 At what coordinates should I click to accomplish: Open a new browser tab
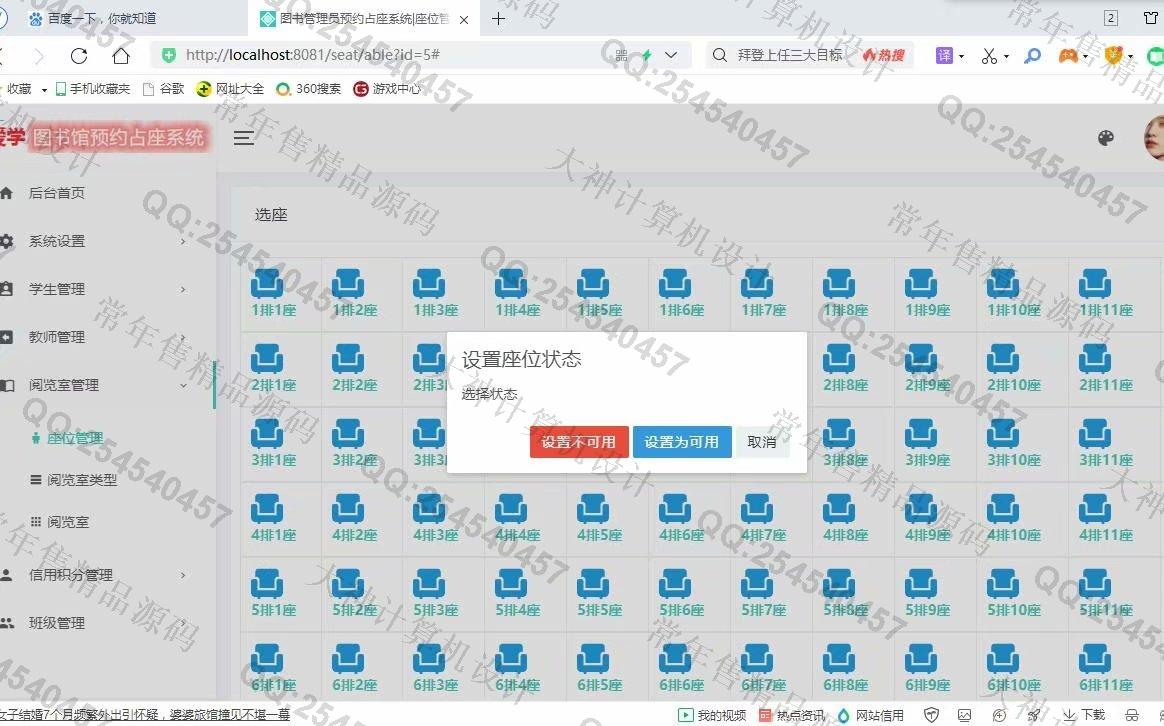pos(498,19)
